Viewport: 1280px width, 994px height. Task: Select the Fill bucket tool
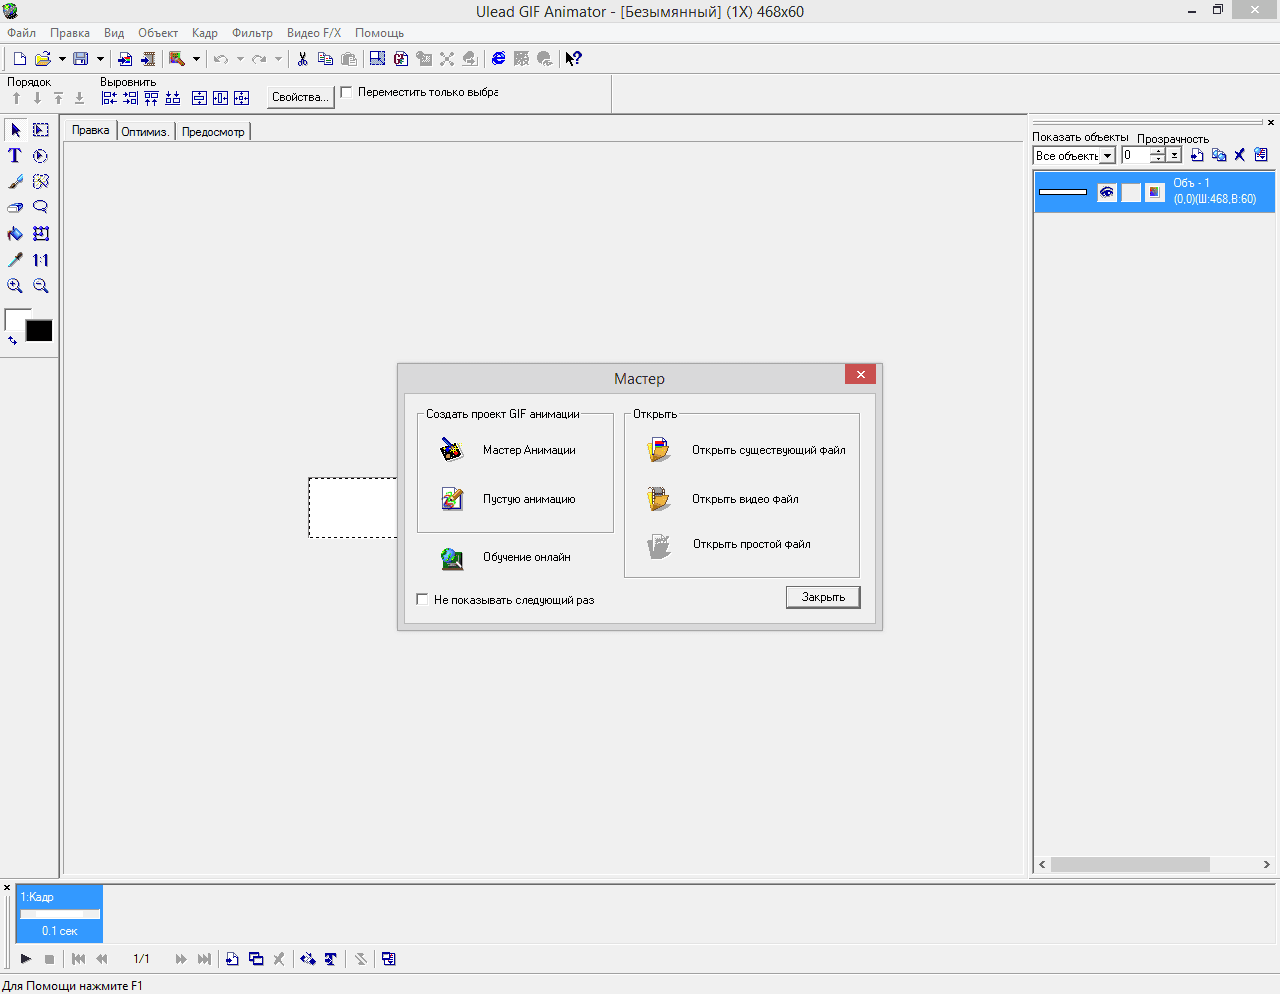point(15,234)
